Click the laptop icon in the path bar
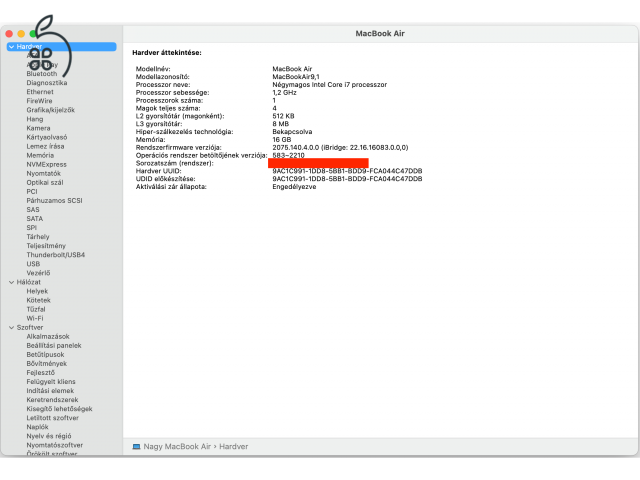The width and height of the screenshot is (640, 480). (x=136, y=447)
